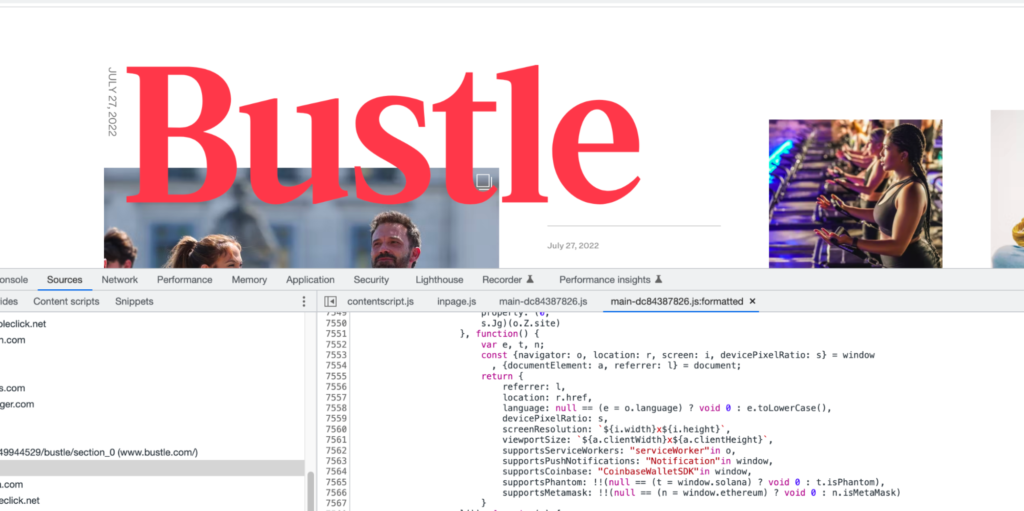This screenshot has width=1024, height=511.
Task: Click 'referrer: l,' line in code
Action: coord(534,386)
